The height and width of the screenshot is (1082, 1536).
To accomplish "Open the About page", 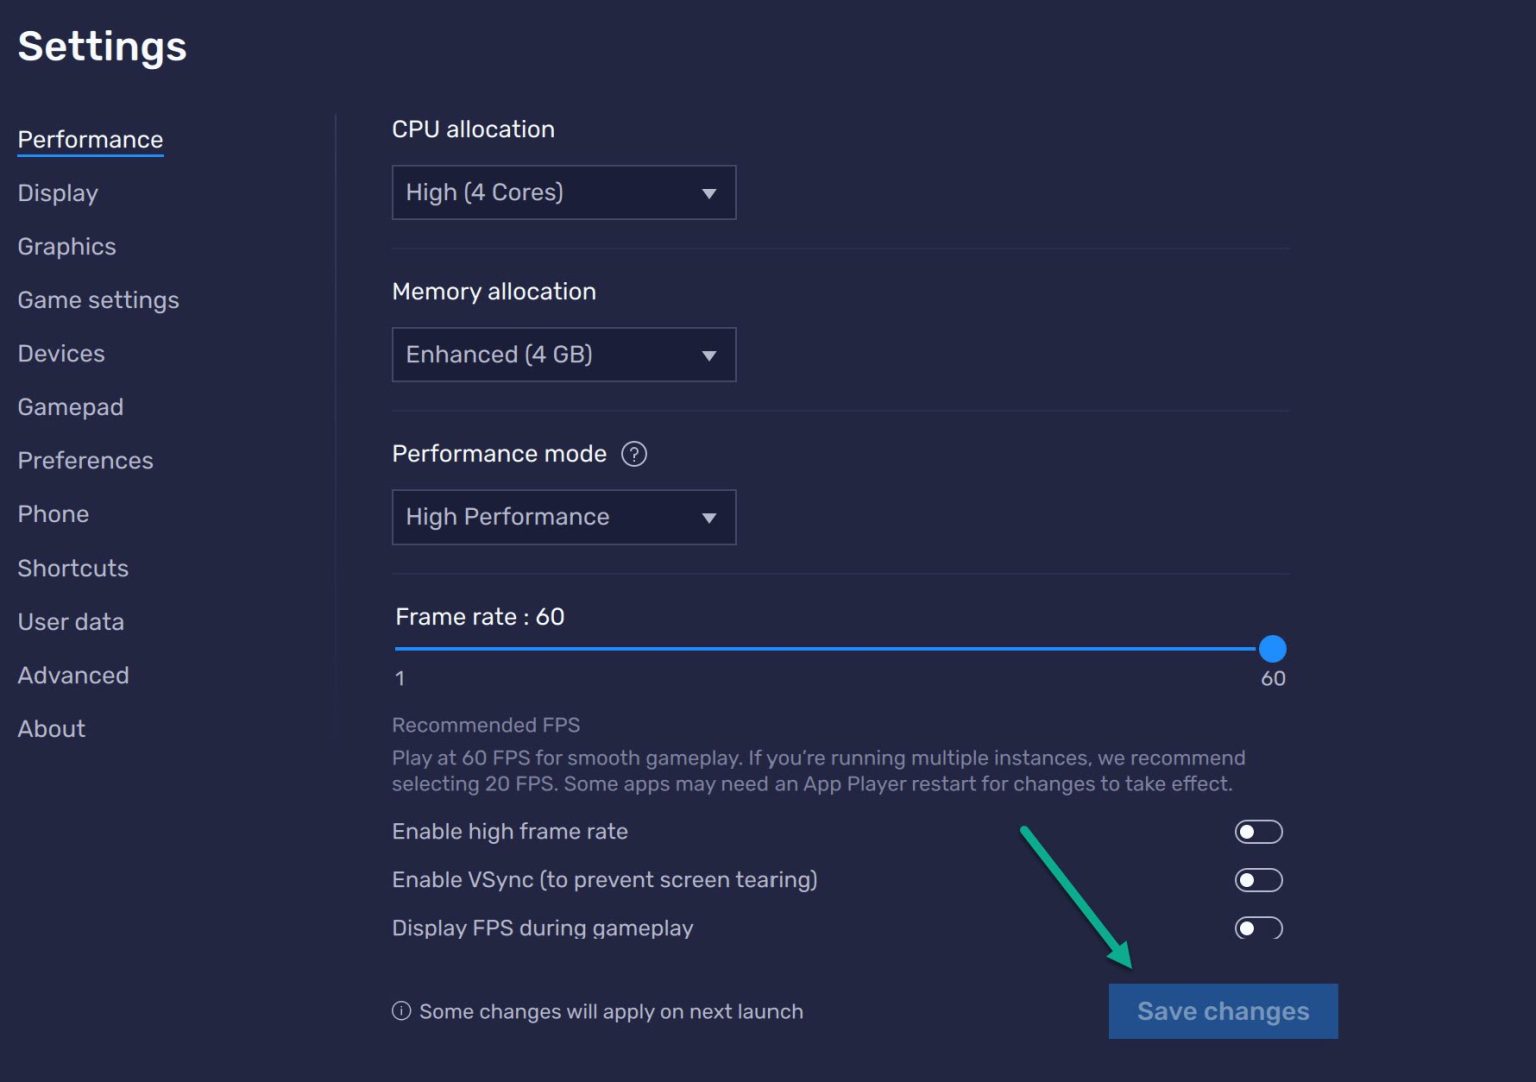I will [51, 728].
